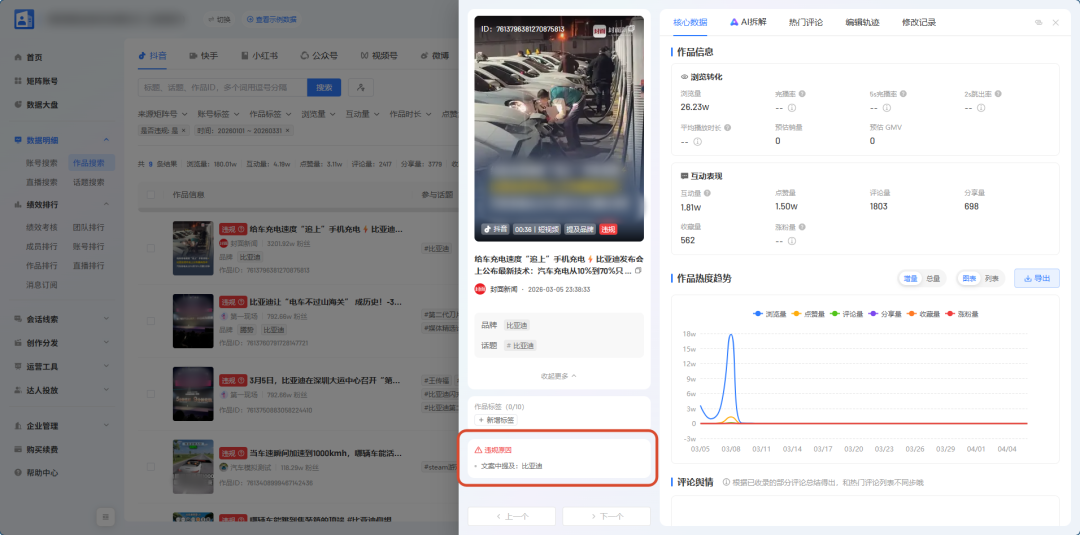This screenshot has width=1080, height=535.
Task: Switch to the 编辑轨迹 tab
Action: coord(862,22)
